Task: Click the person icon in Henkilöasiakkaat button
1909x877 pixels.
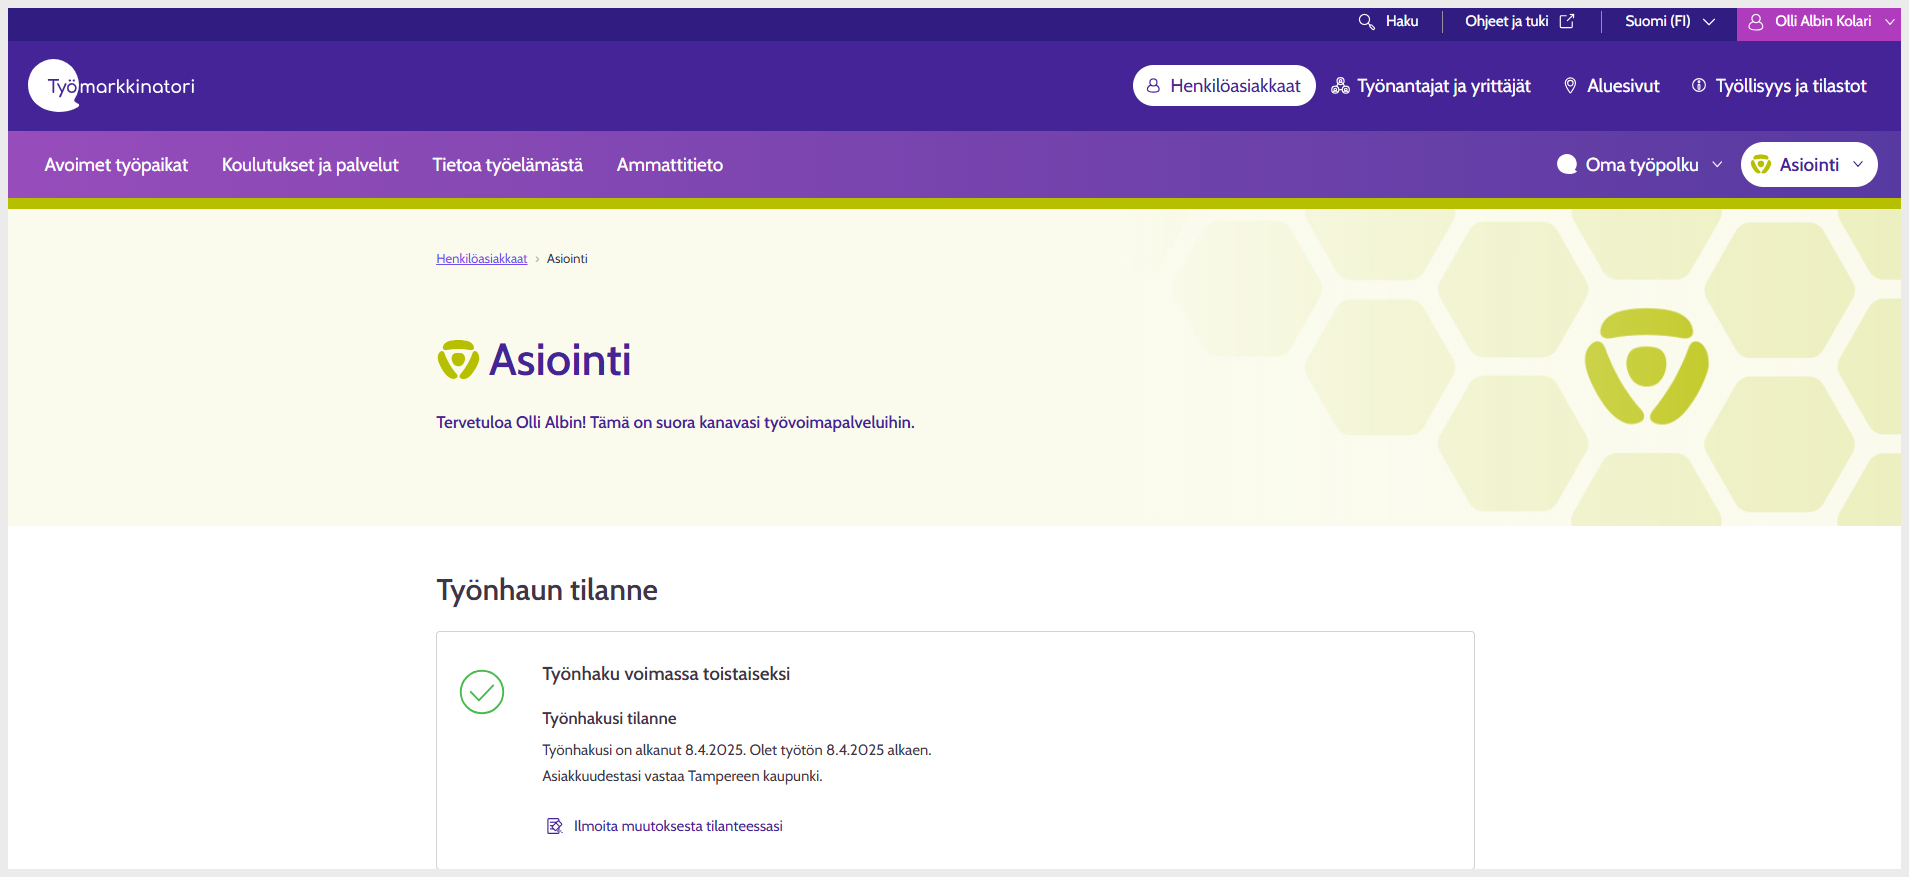Action: coord(1153,86)
